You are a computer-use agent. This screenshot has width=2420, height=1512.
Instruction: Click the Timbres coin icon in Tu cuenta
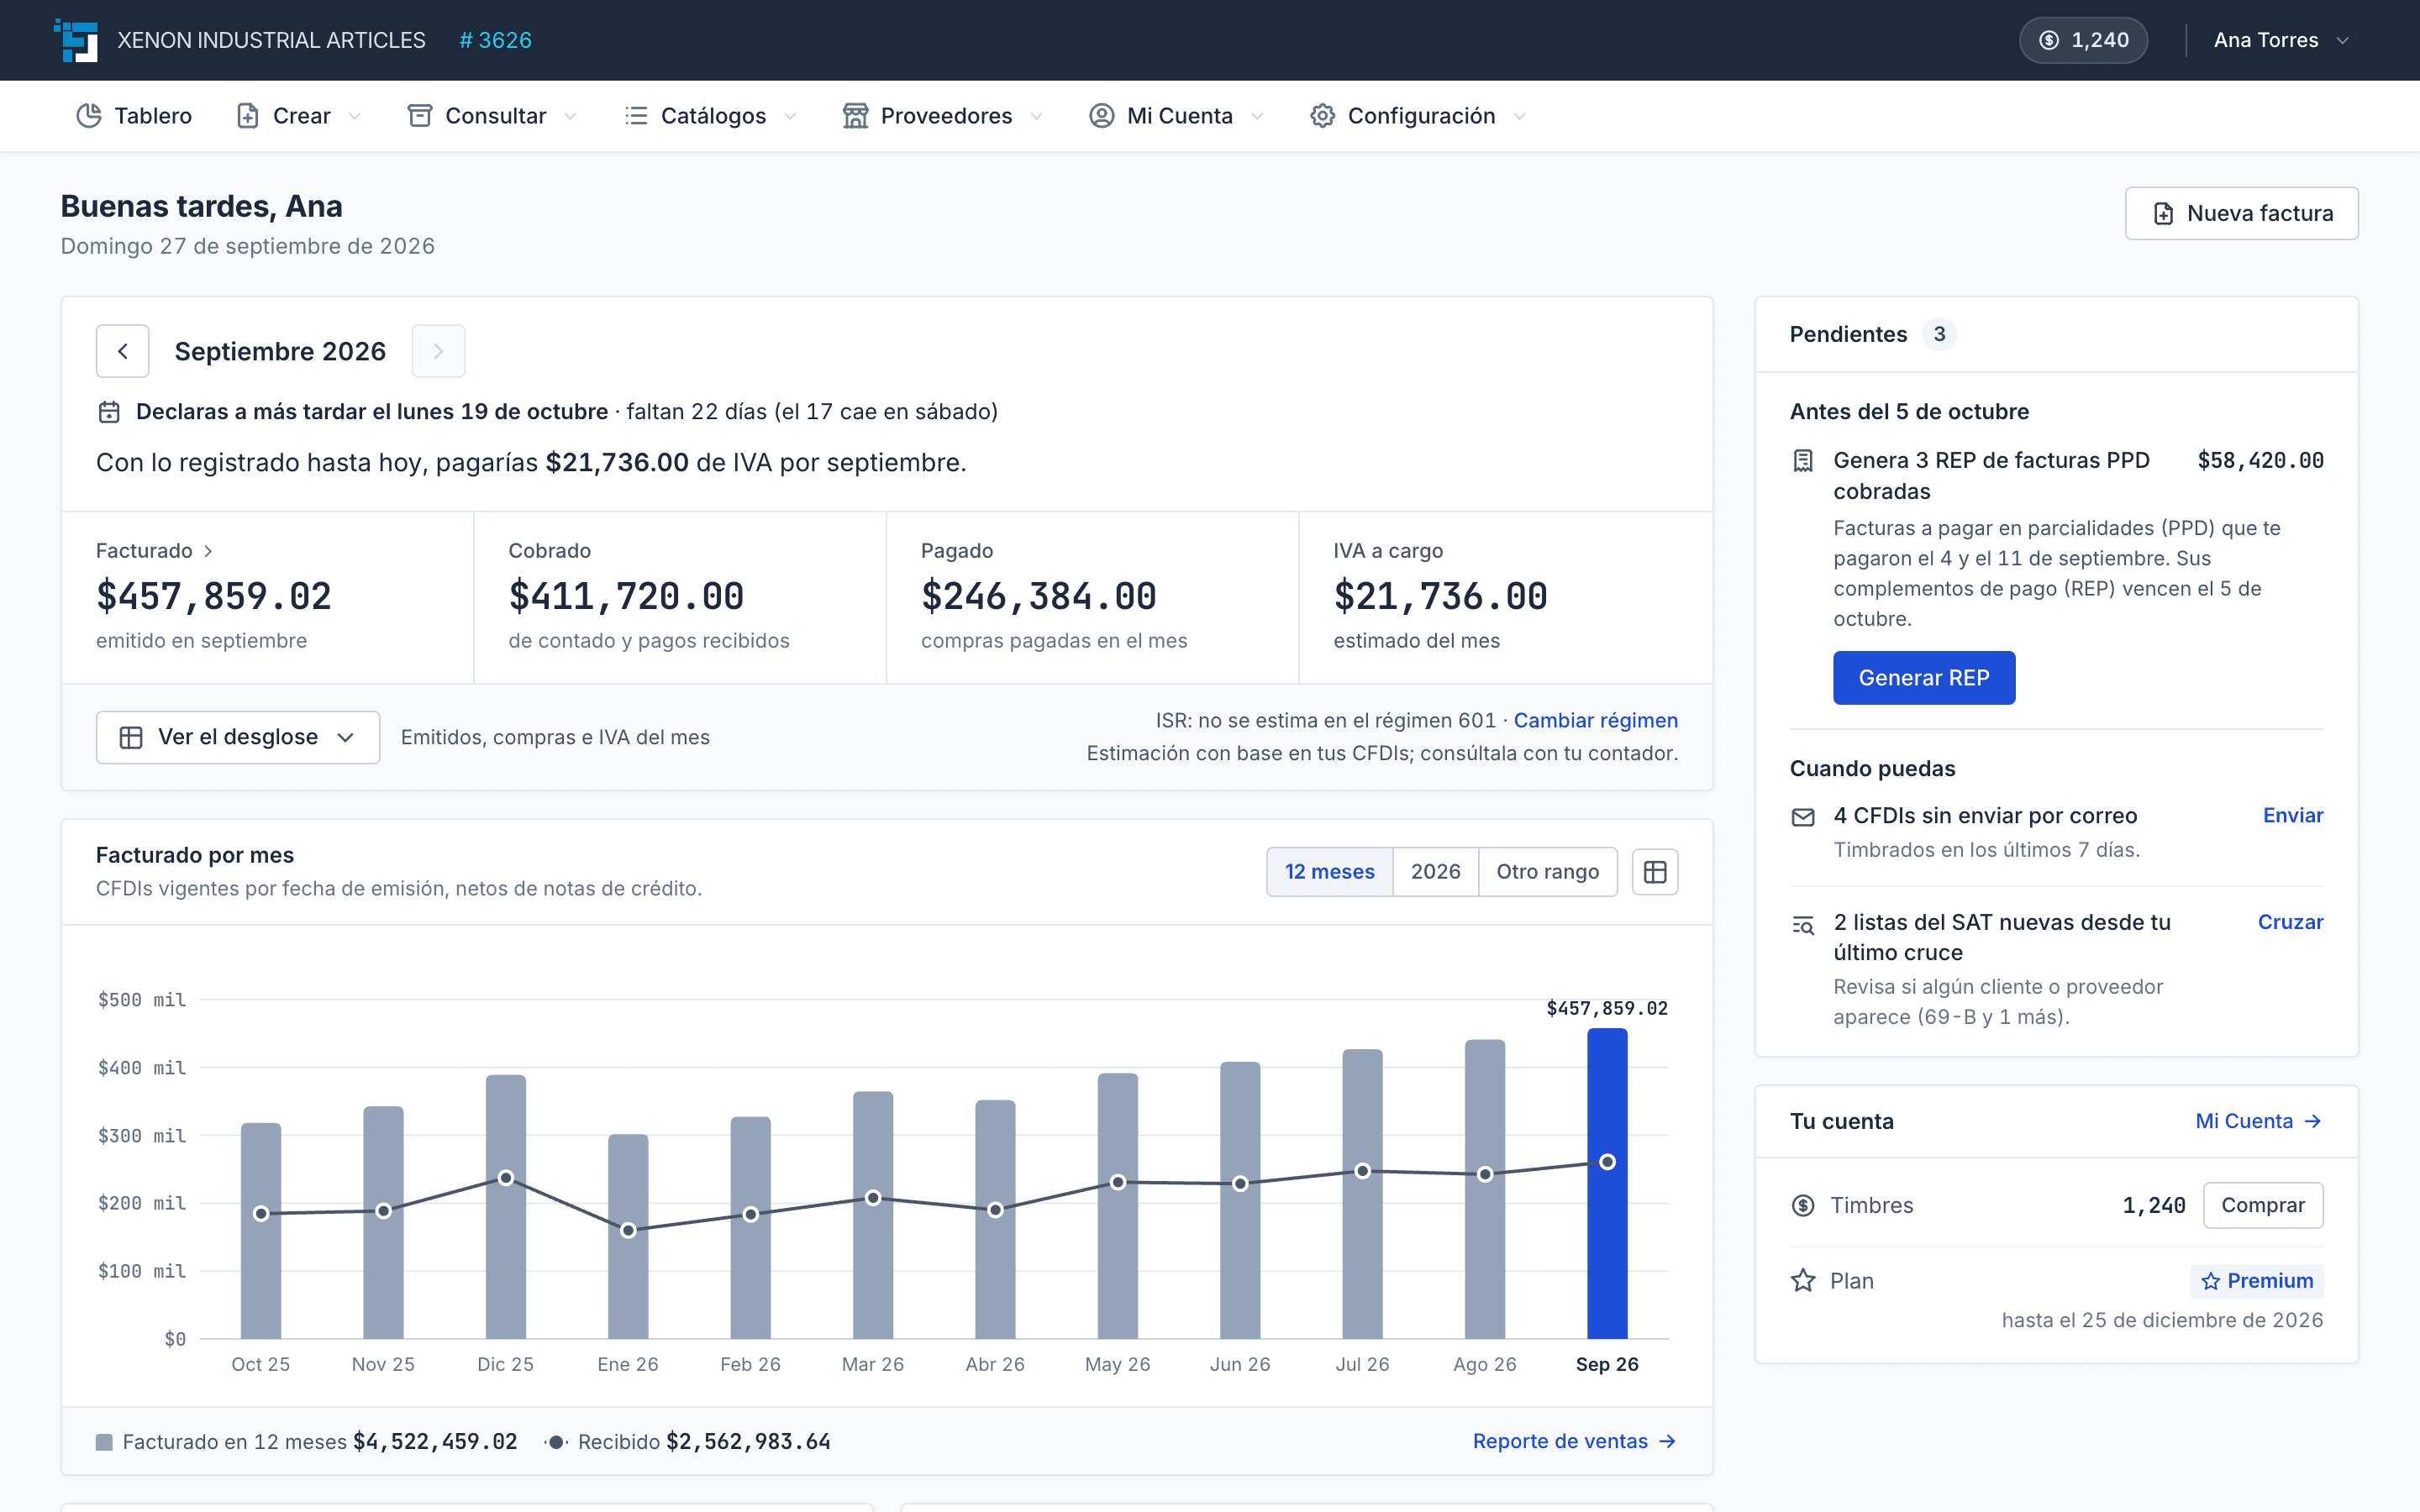coord(1803,1205)
